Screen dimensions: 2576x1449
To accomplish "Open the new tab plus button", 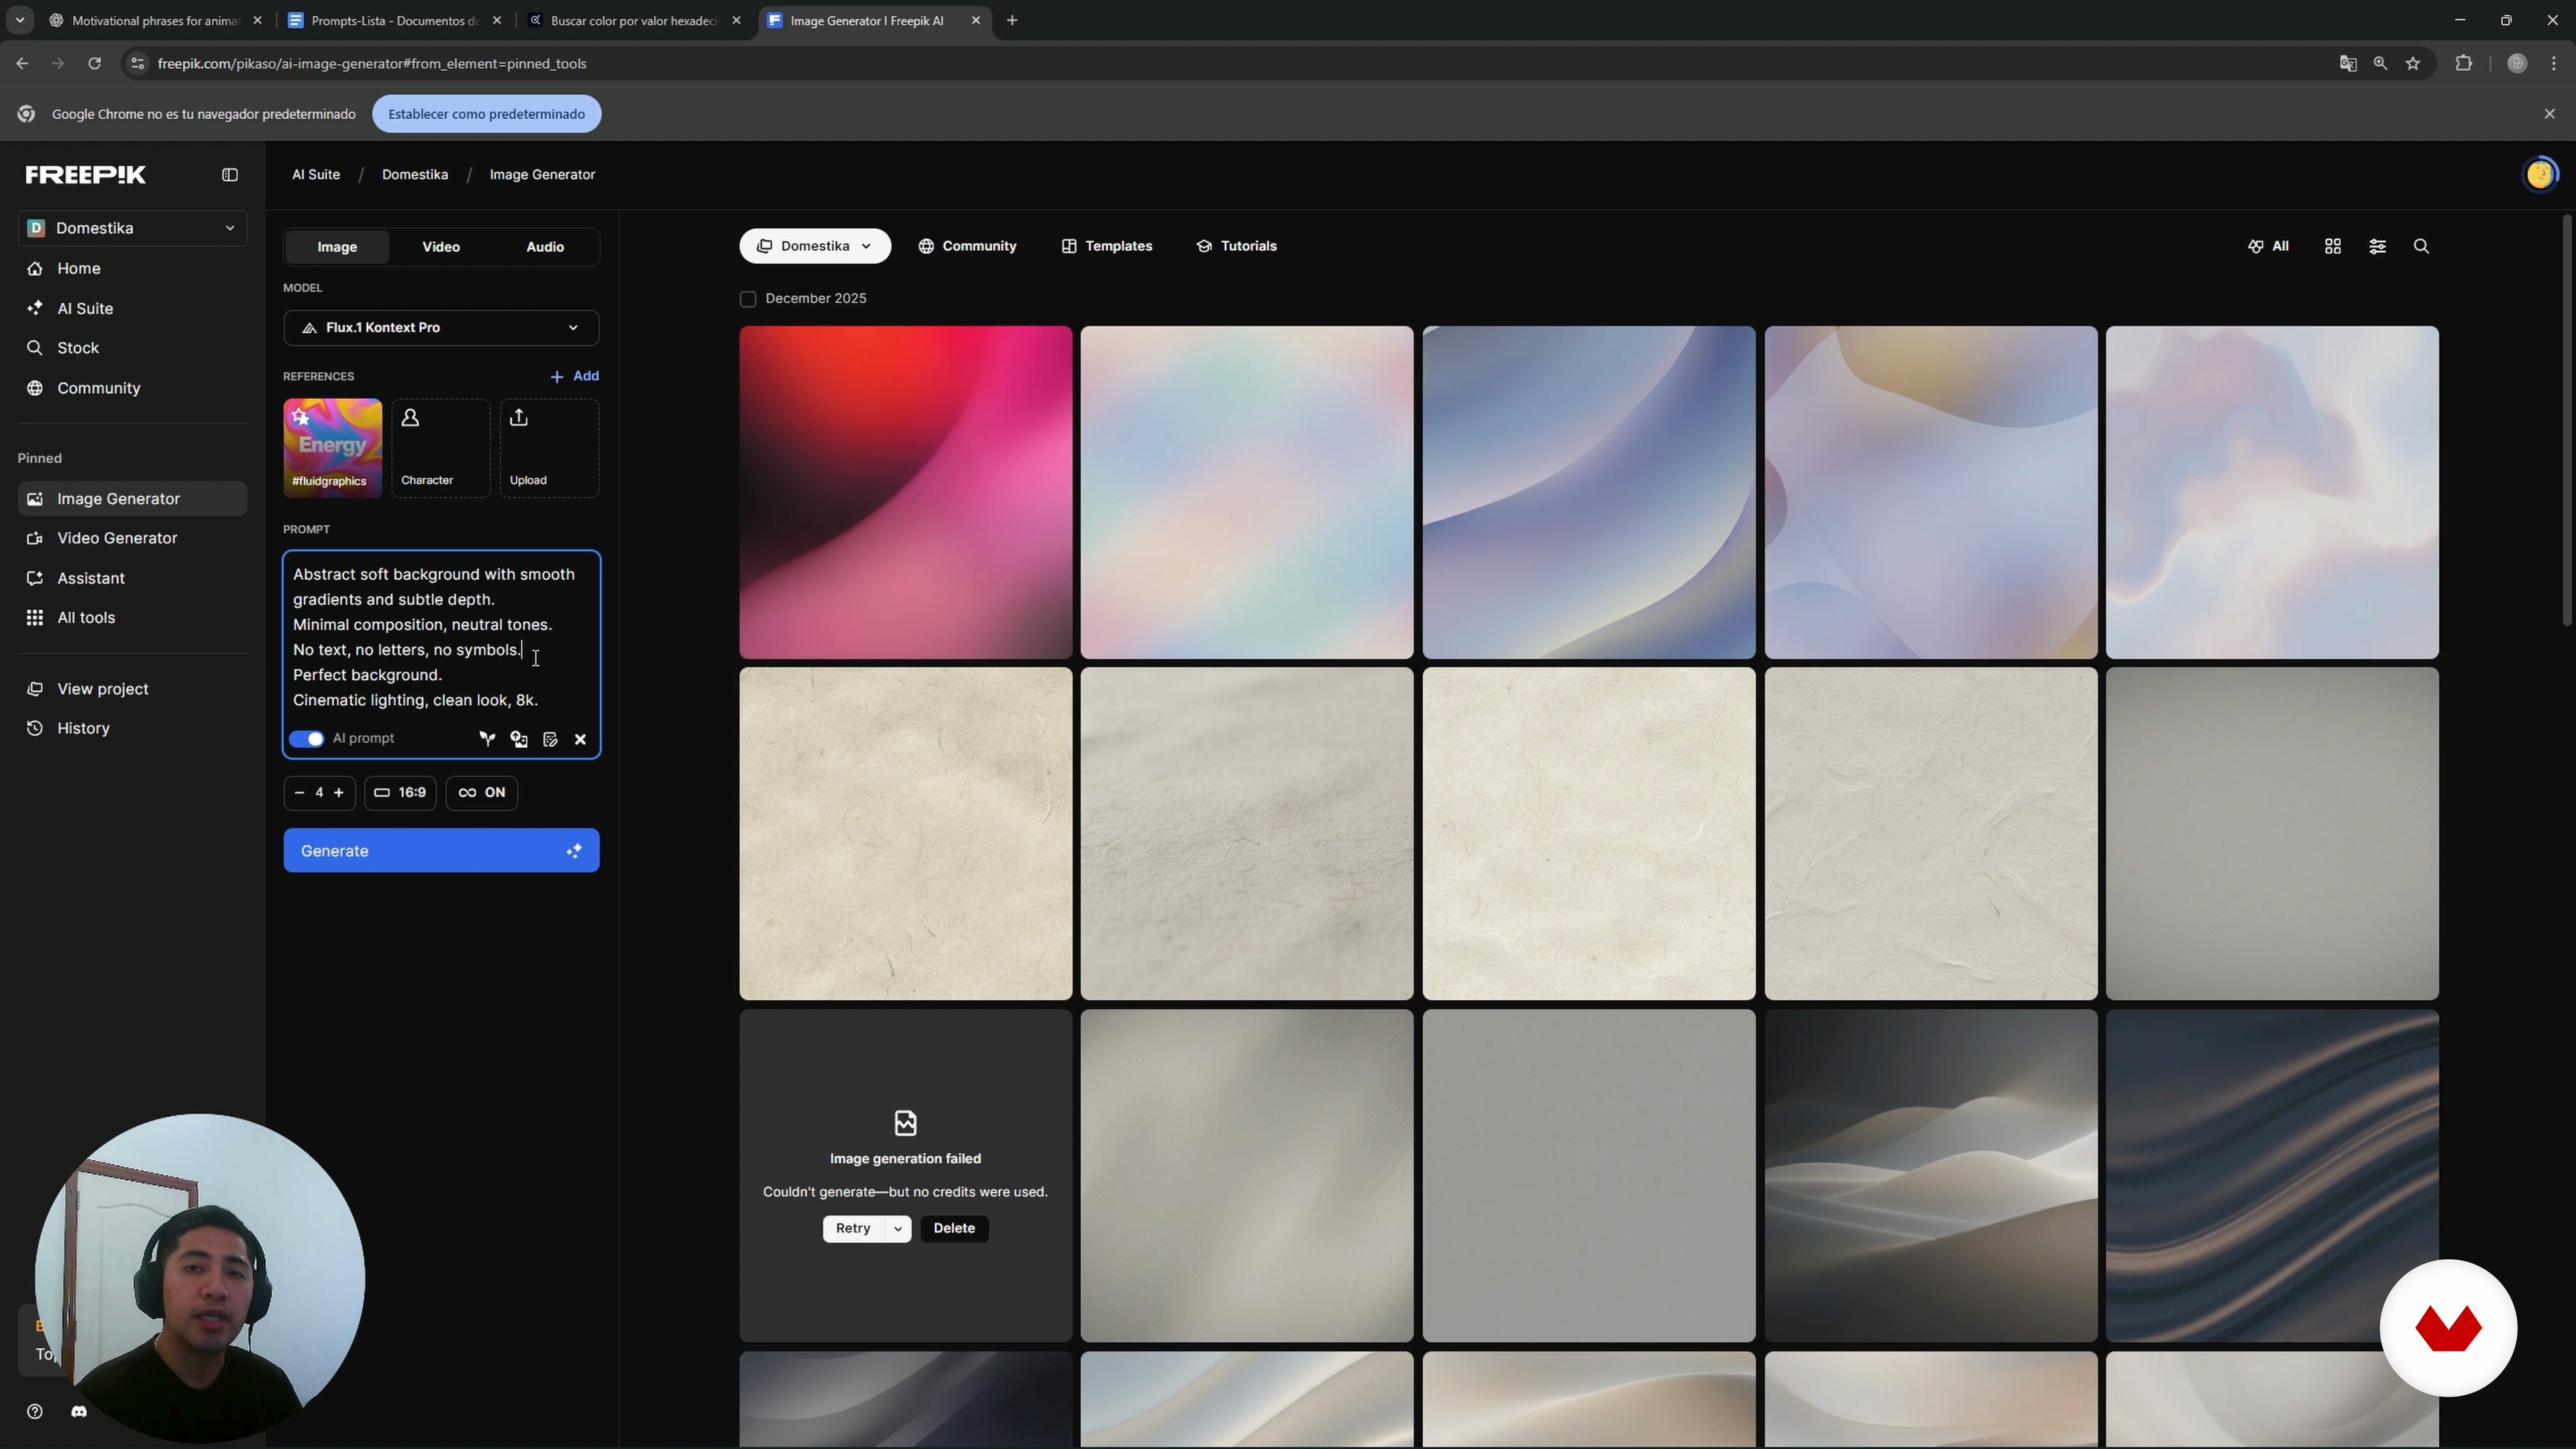I will (x=1012, y=21).
